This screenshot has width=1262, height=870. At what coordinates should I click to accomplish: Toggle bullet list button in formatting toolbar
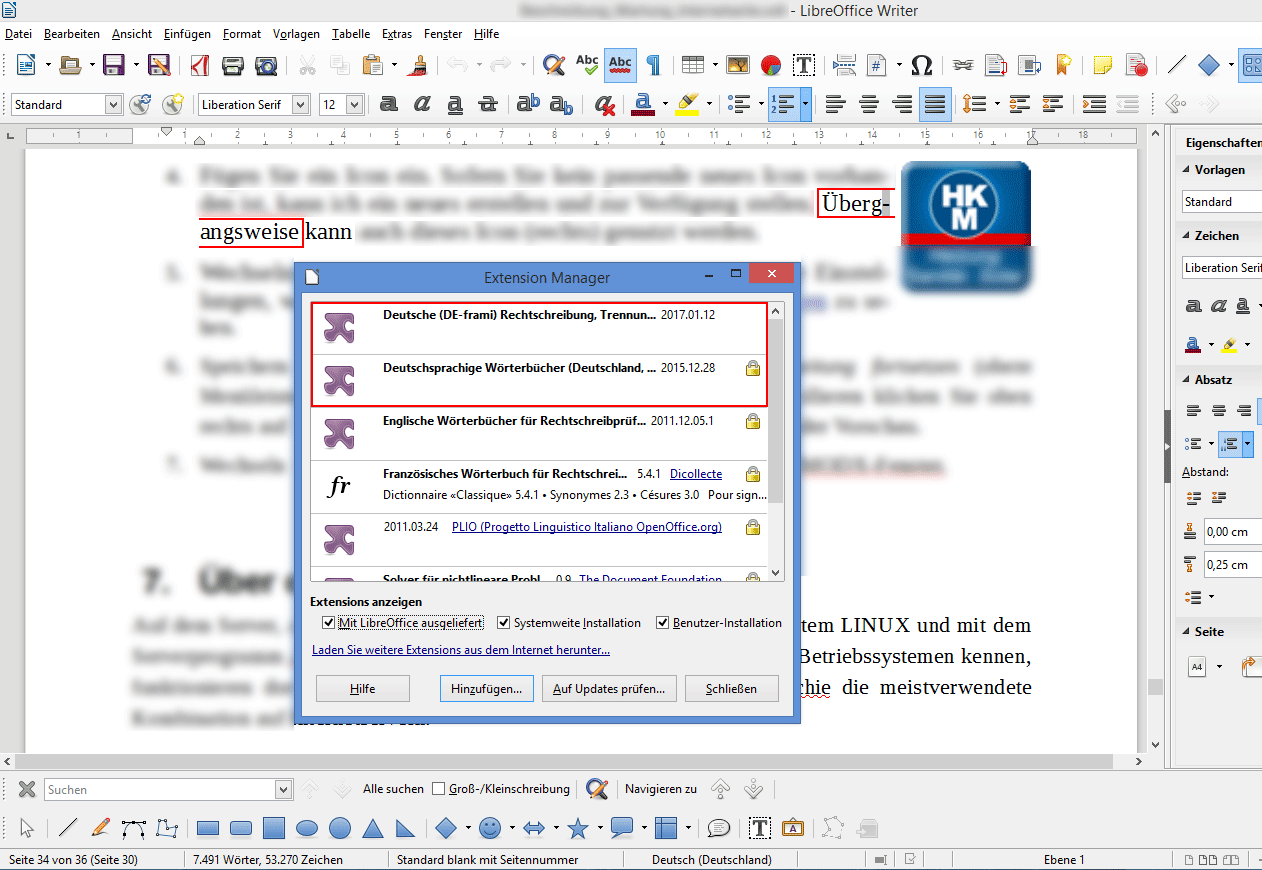[739, 104]
